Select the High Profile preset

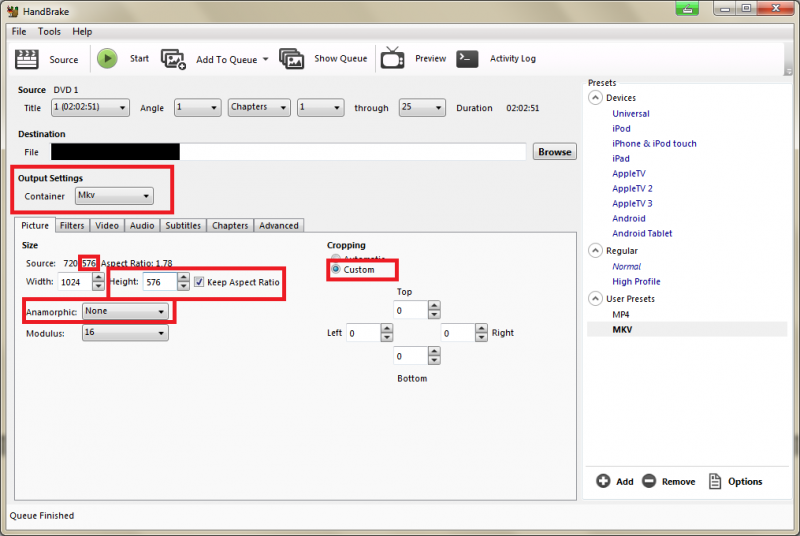[636, 282]
